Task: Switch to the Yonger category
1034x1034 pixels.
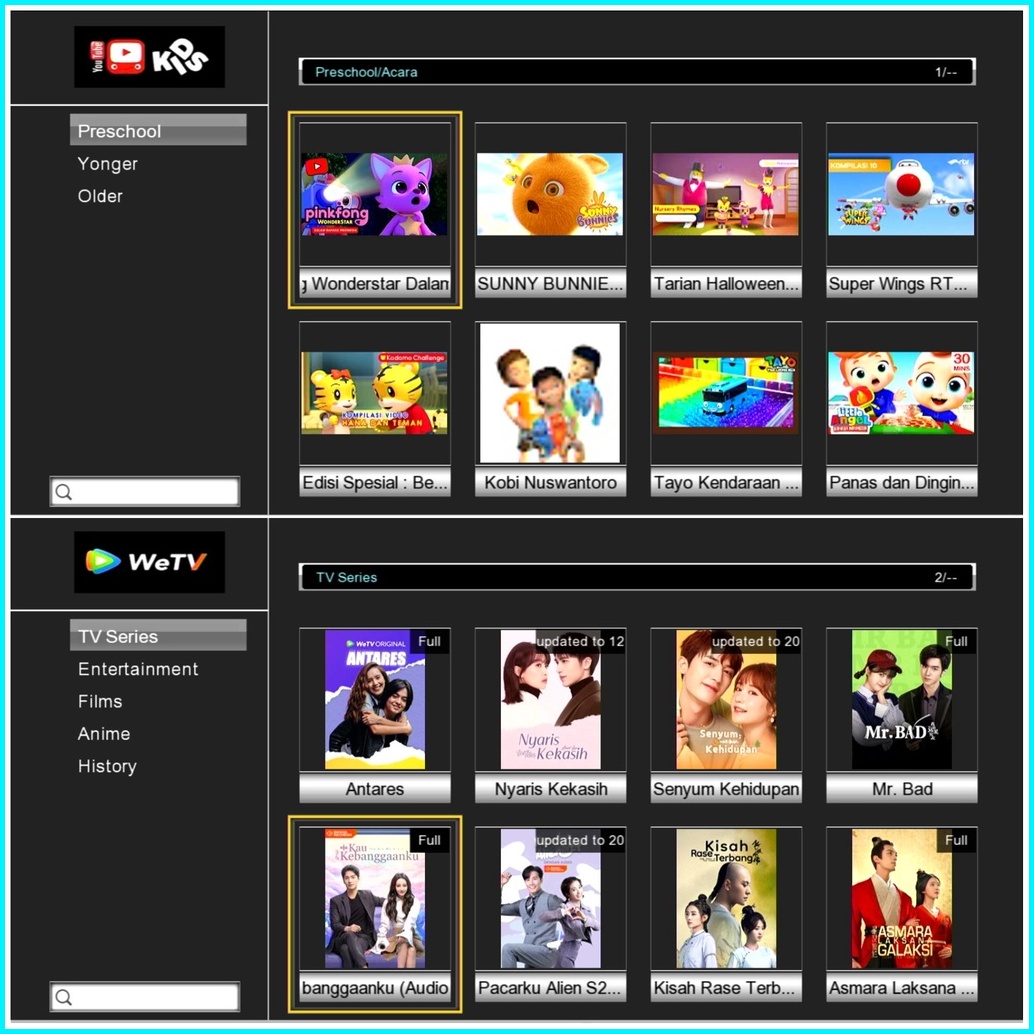Action: tap(108, 164)
